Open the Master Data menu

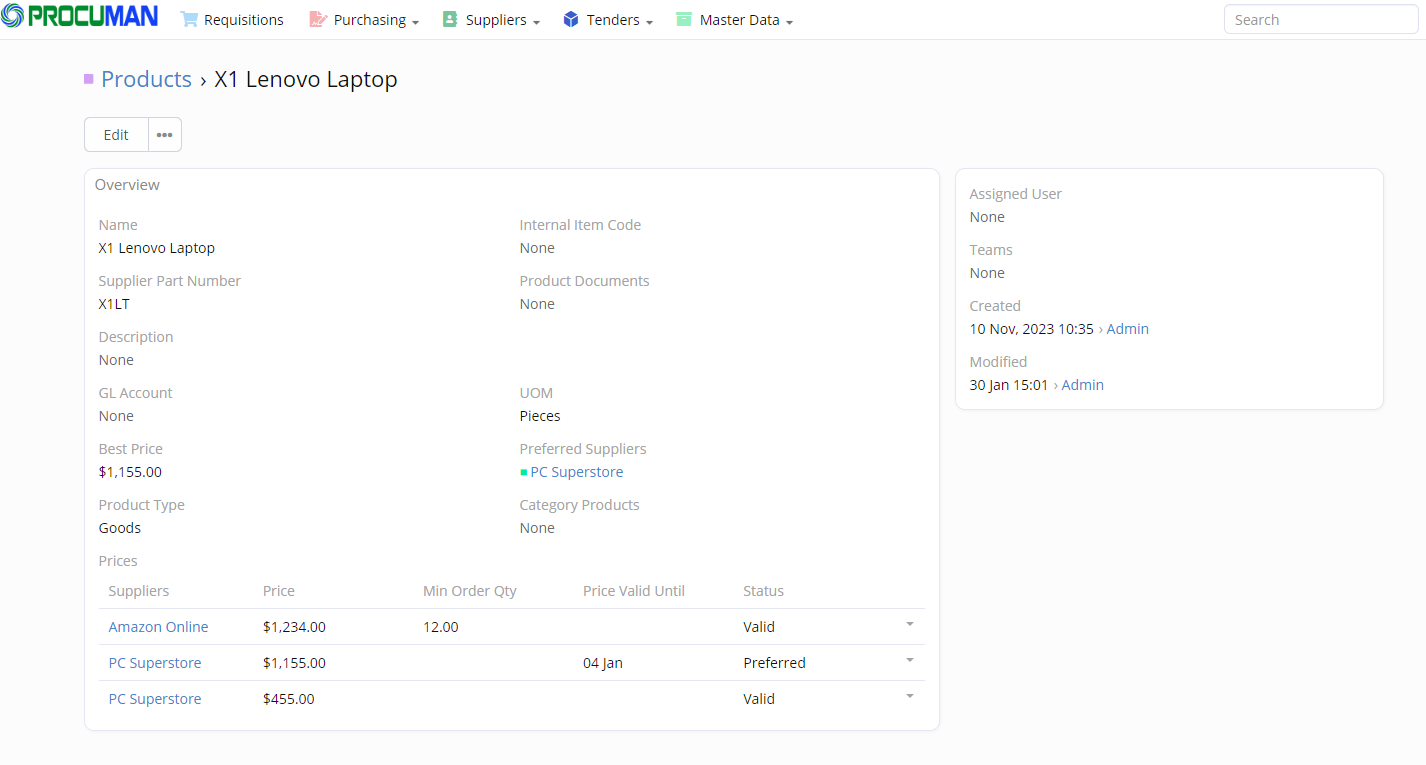click(x=745, y=20)
